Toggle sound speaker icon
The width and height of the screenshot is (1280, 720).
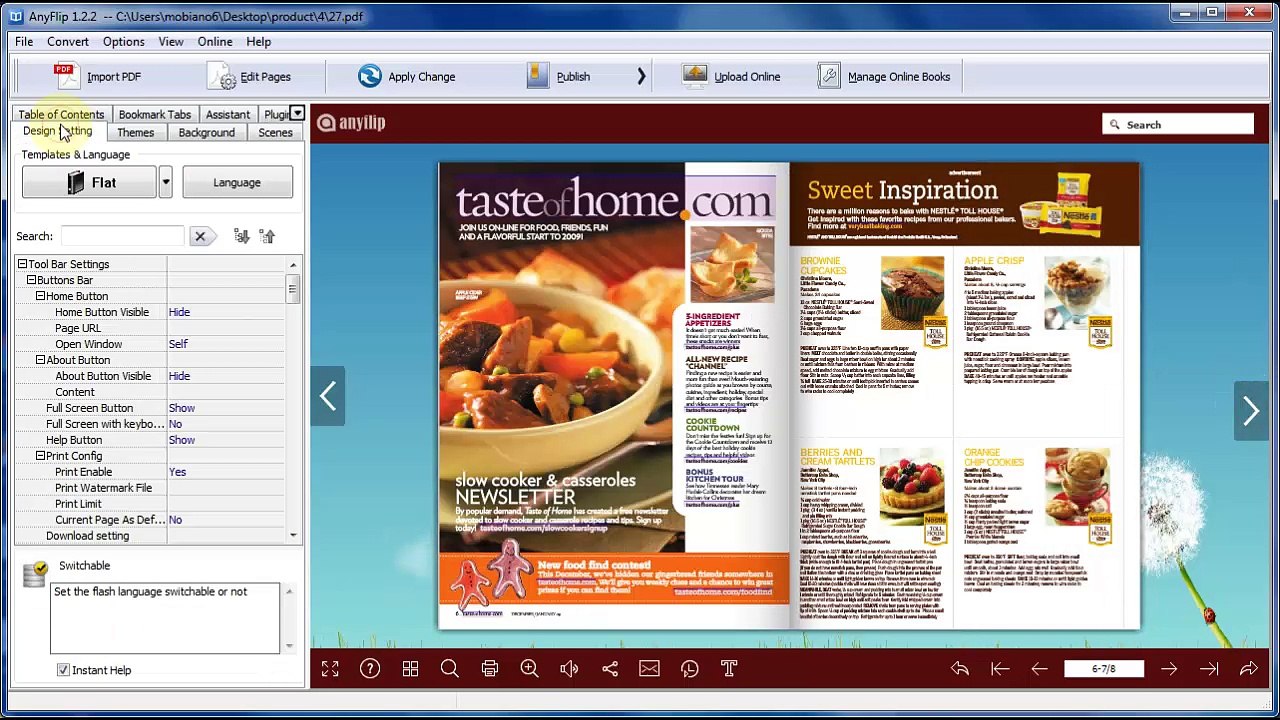point(570,669)
